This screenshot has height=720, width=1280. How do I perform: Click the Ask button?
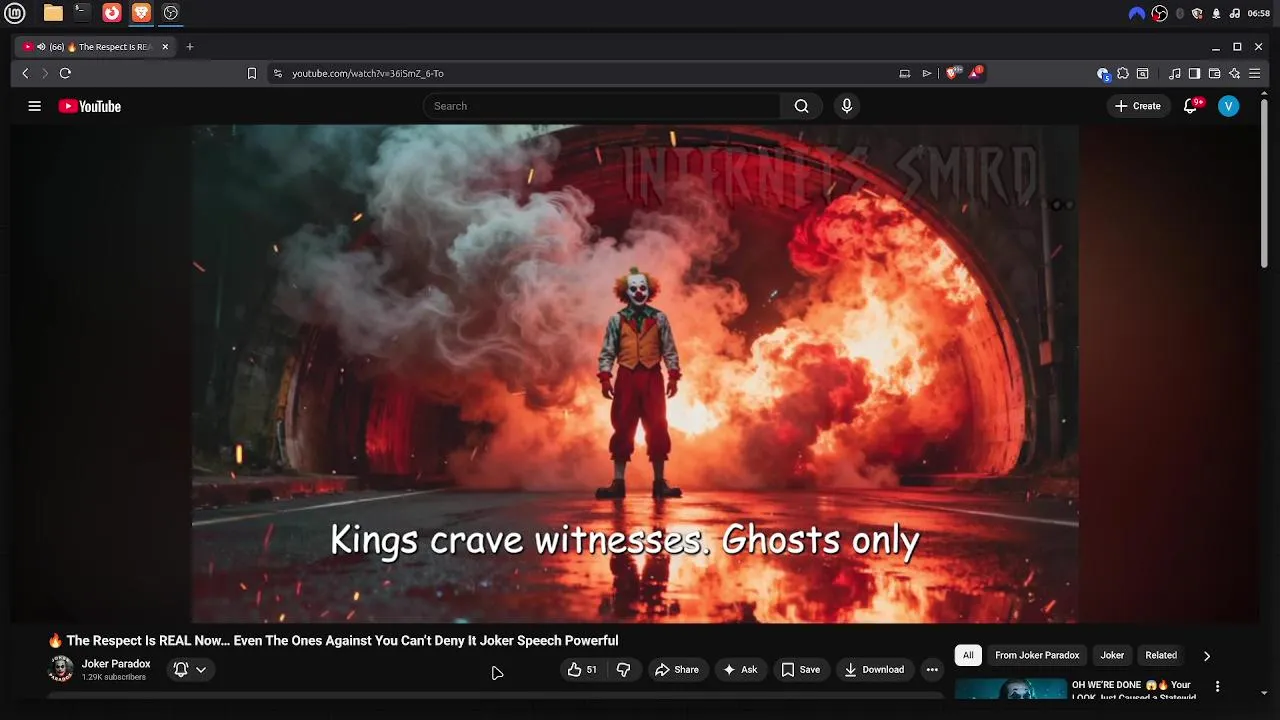pos(740,670)
